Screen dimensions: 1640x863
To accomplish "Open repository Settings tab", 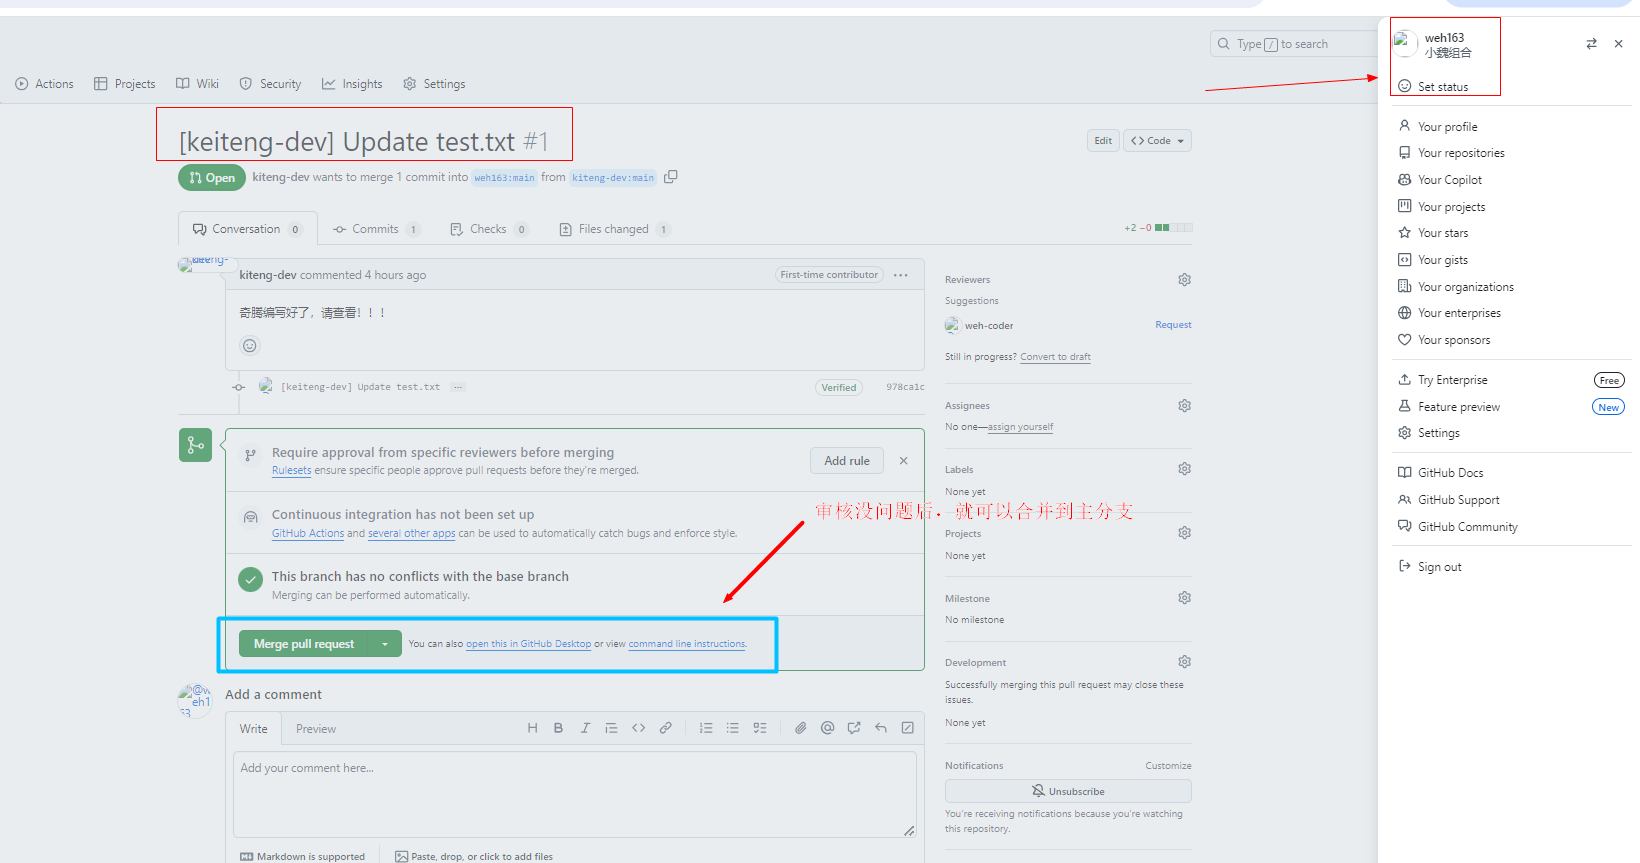I will click(434, 84).
